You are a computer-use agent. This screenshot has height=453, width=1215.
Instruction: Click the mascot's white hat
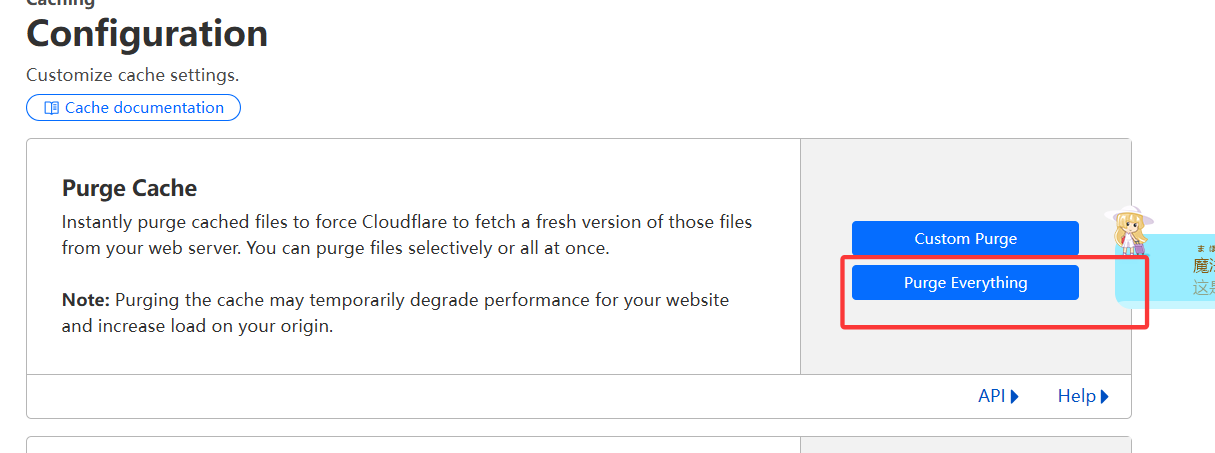1130,214
